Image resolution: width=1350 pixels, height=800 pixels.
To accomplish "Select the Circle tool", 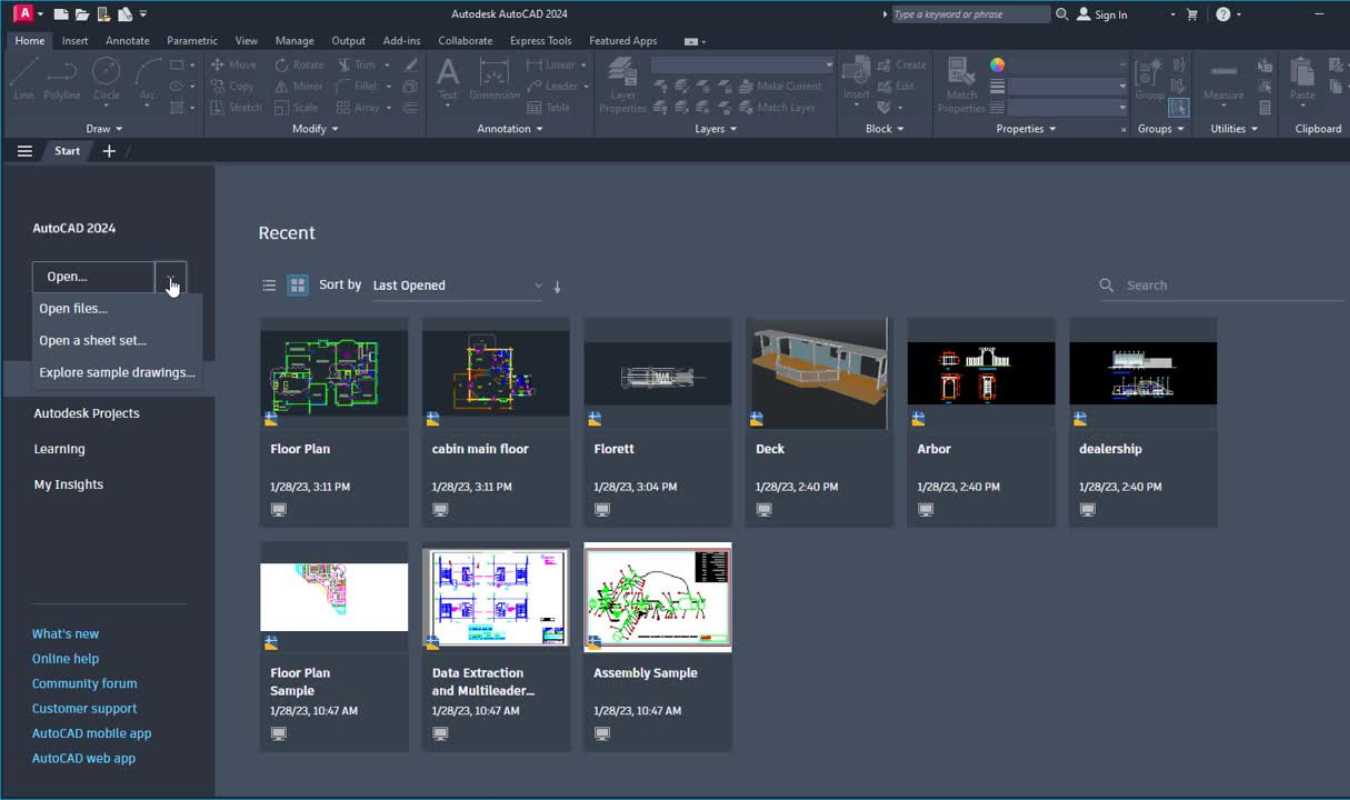I will click(106, 78).
